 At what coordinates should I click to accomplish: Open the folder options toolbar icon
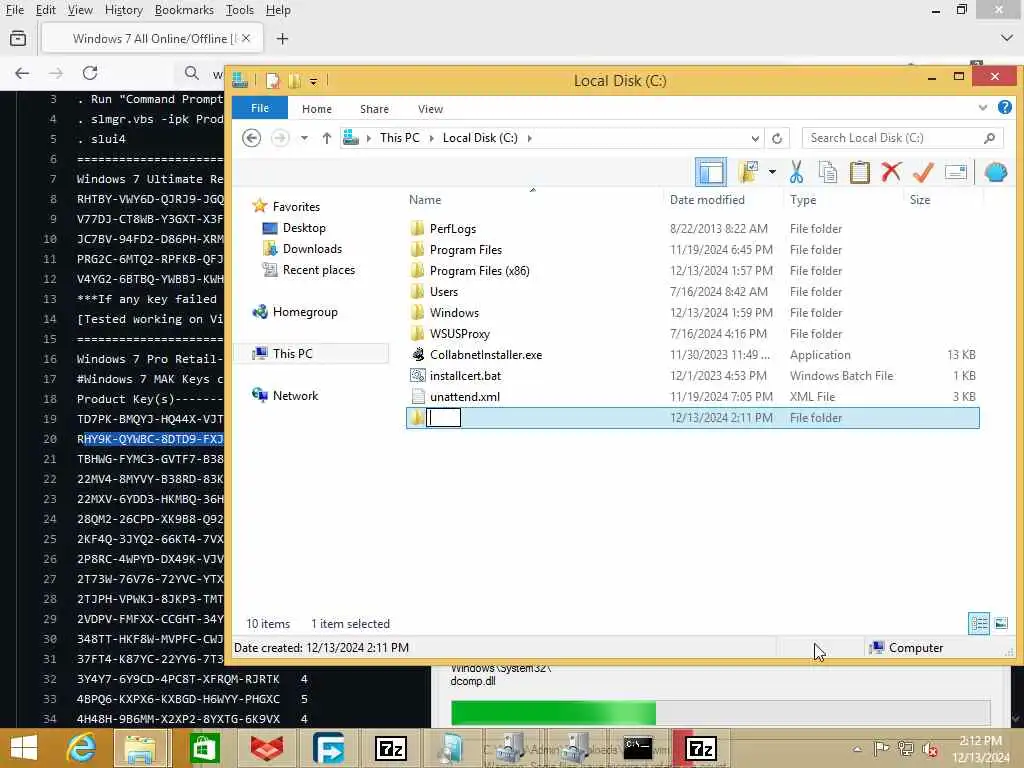(x=748, y=172)
